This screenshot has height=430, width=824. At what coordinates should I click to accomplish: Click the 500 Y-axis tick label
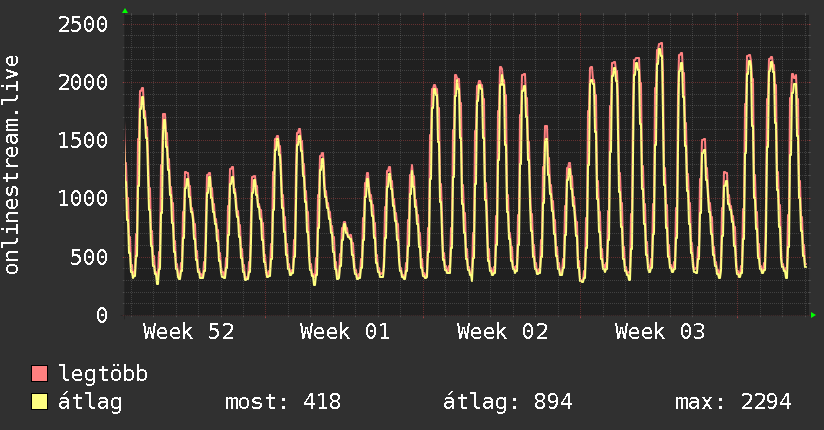click(x=89, y=257)
